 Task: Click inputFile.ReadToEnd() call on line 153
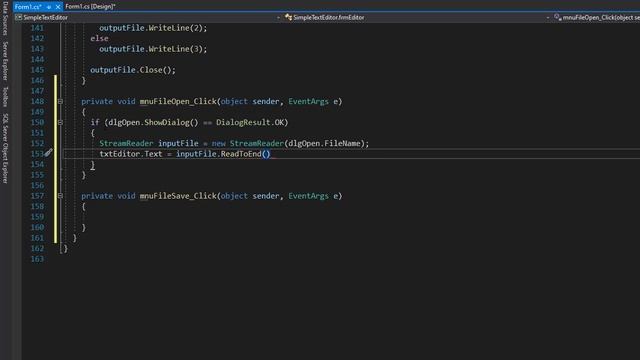tap(223, 154)
